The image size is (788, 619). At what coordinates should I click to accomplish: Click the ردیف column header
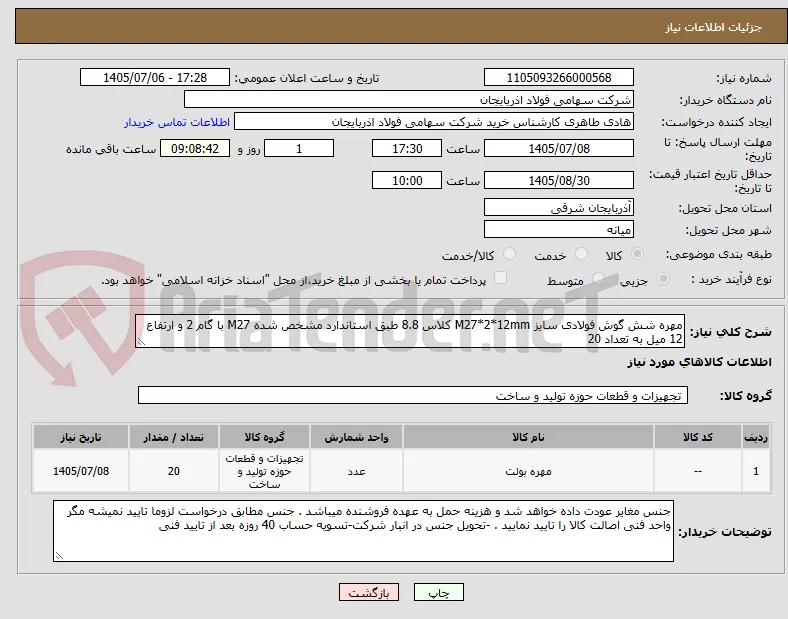755,437
